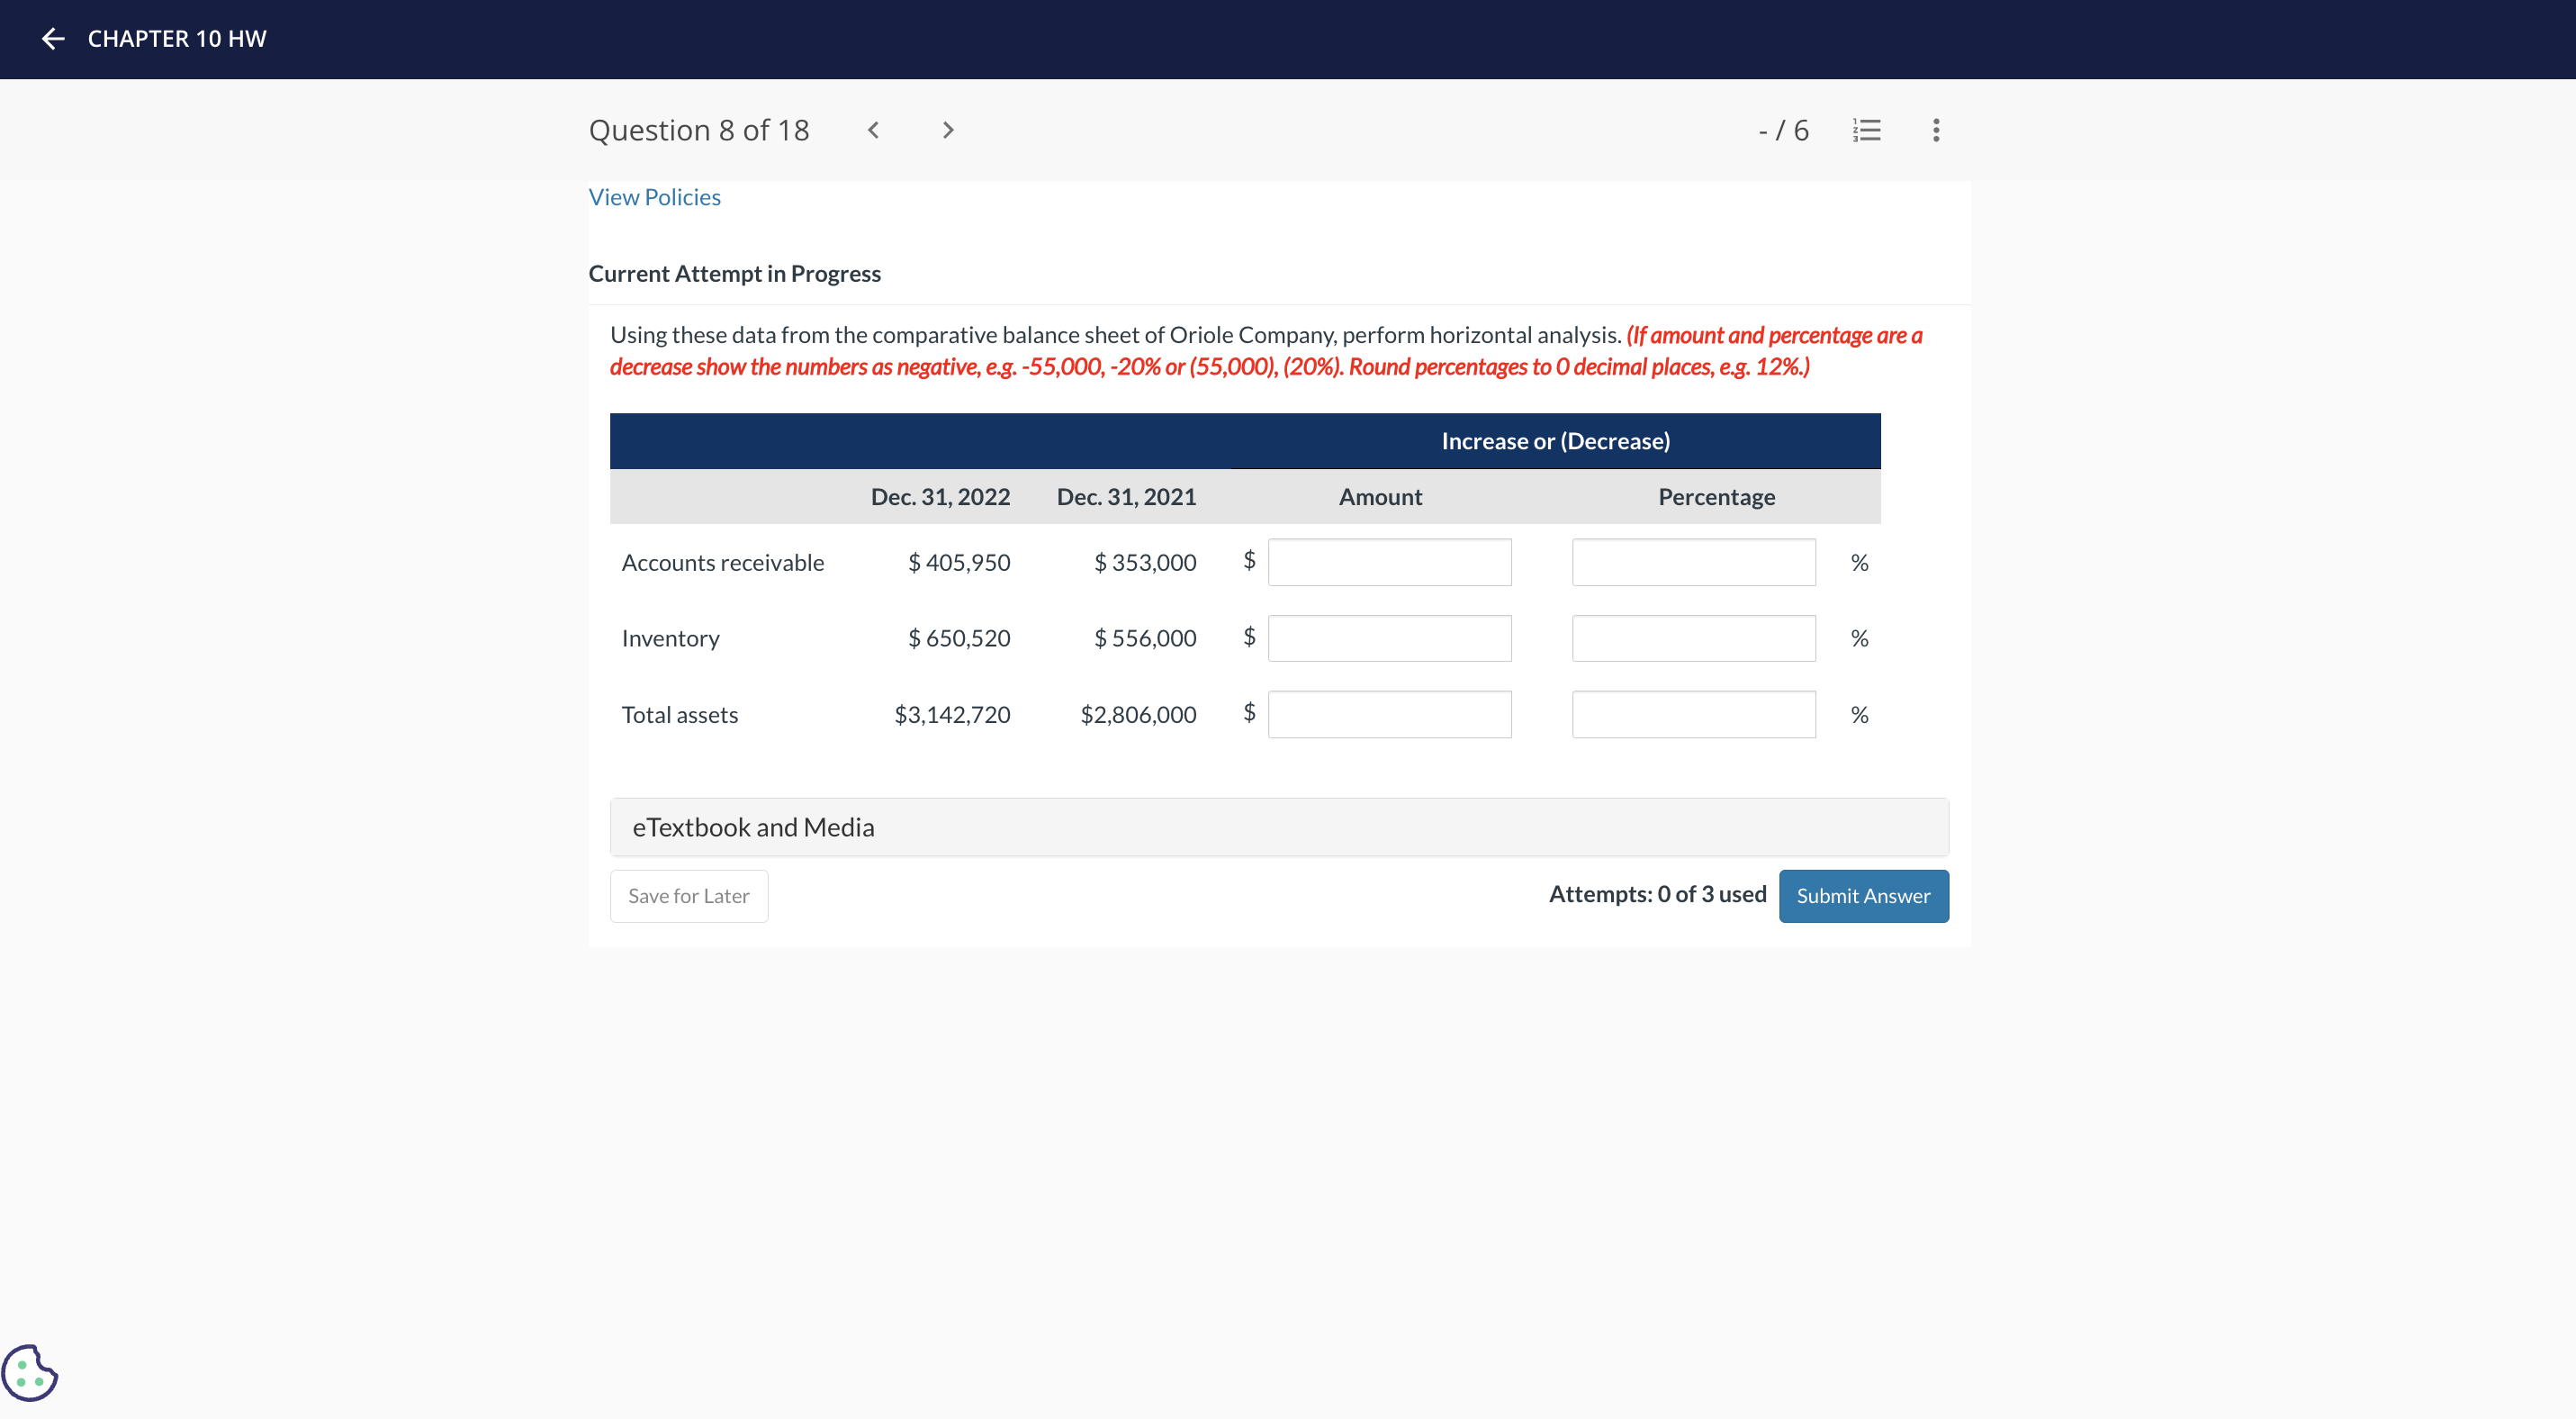Click the CHAPTER 10 HW title

pyautogui.click(x=177, y=39)
